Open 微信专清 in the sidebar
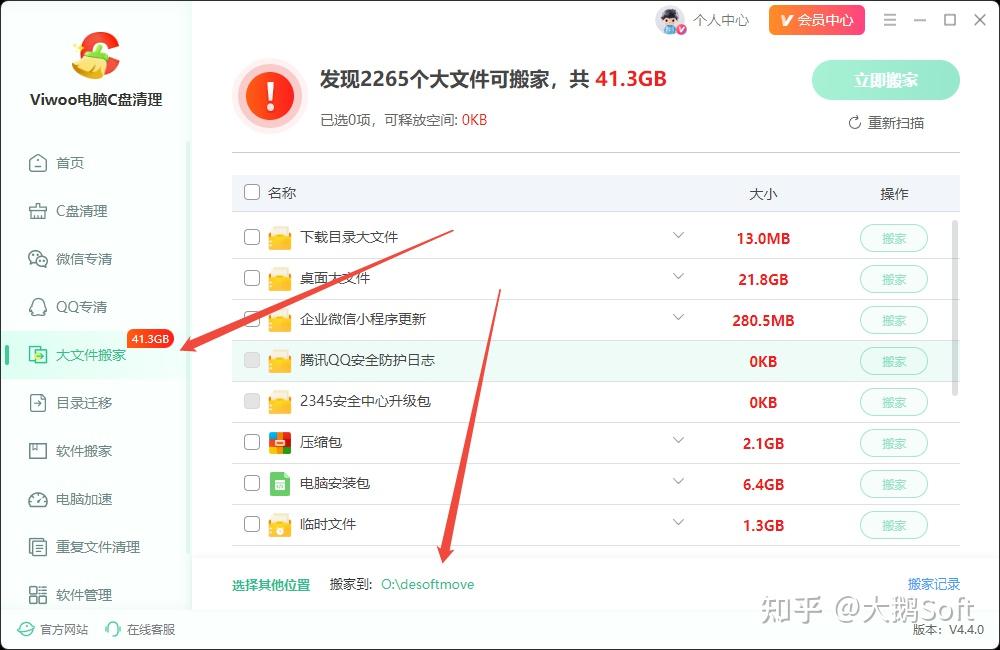The image size is (1000, 650). [x=84, y=259]
